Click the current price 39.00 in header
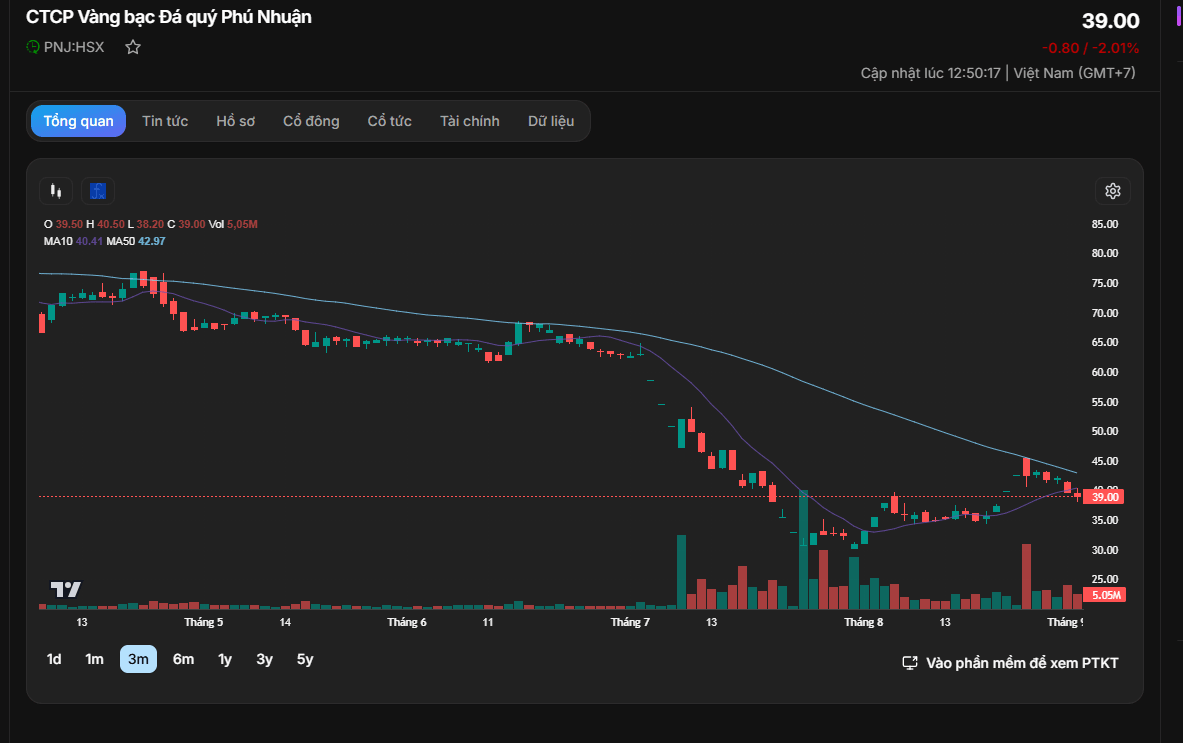The width and height of the screenshot is (1183, 743). click(x=1111, y=21)
